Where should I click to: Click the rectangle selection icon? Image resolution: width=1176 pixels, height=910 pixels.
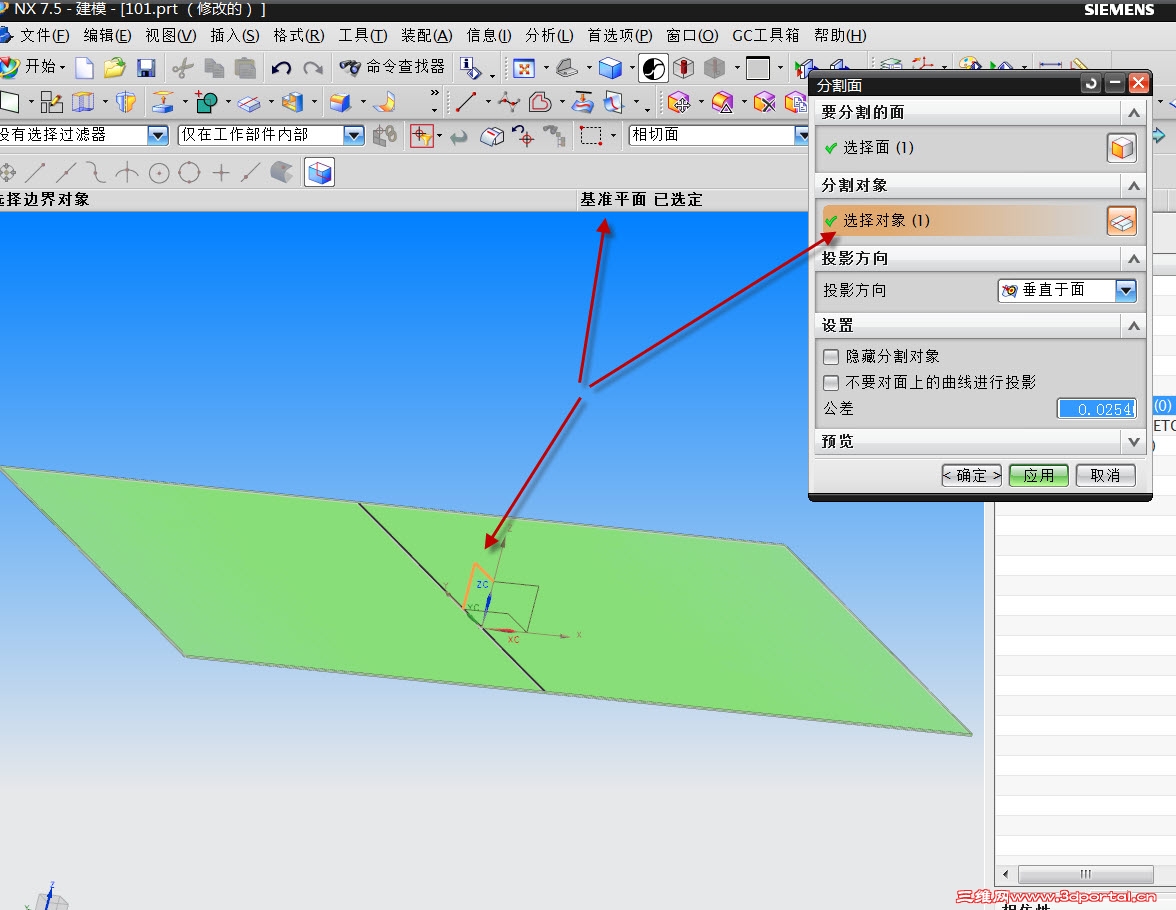(x=591, y=136)
